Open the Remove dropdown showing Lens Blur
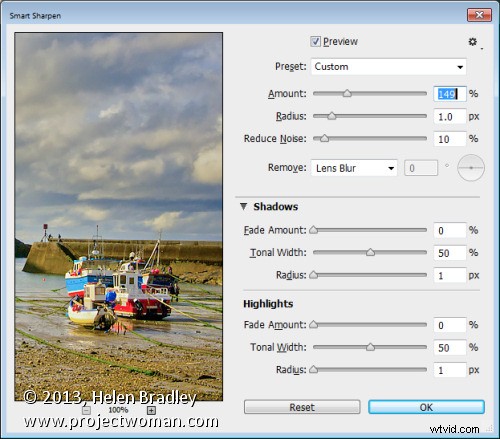The image size is (500, 439). coord(354,168)
